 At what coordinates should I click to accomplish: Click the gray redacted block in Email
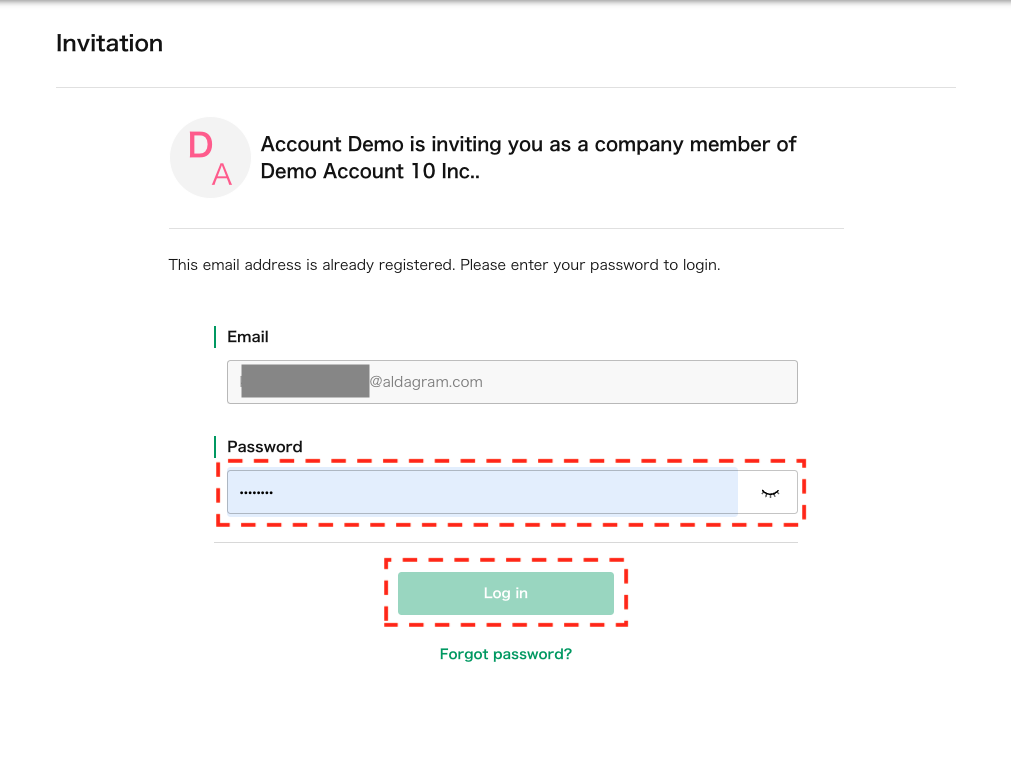click(305, 382)
